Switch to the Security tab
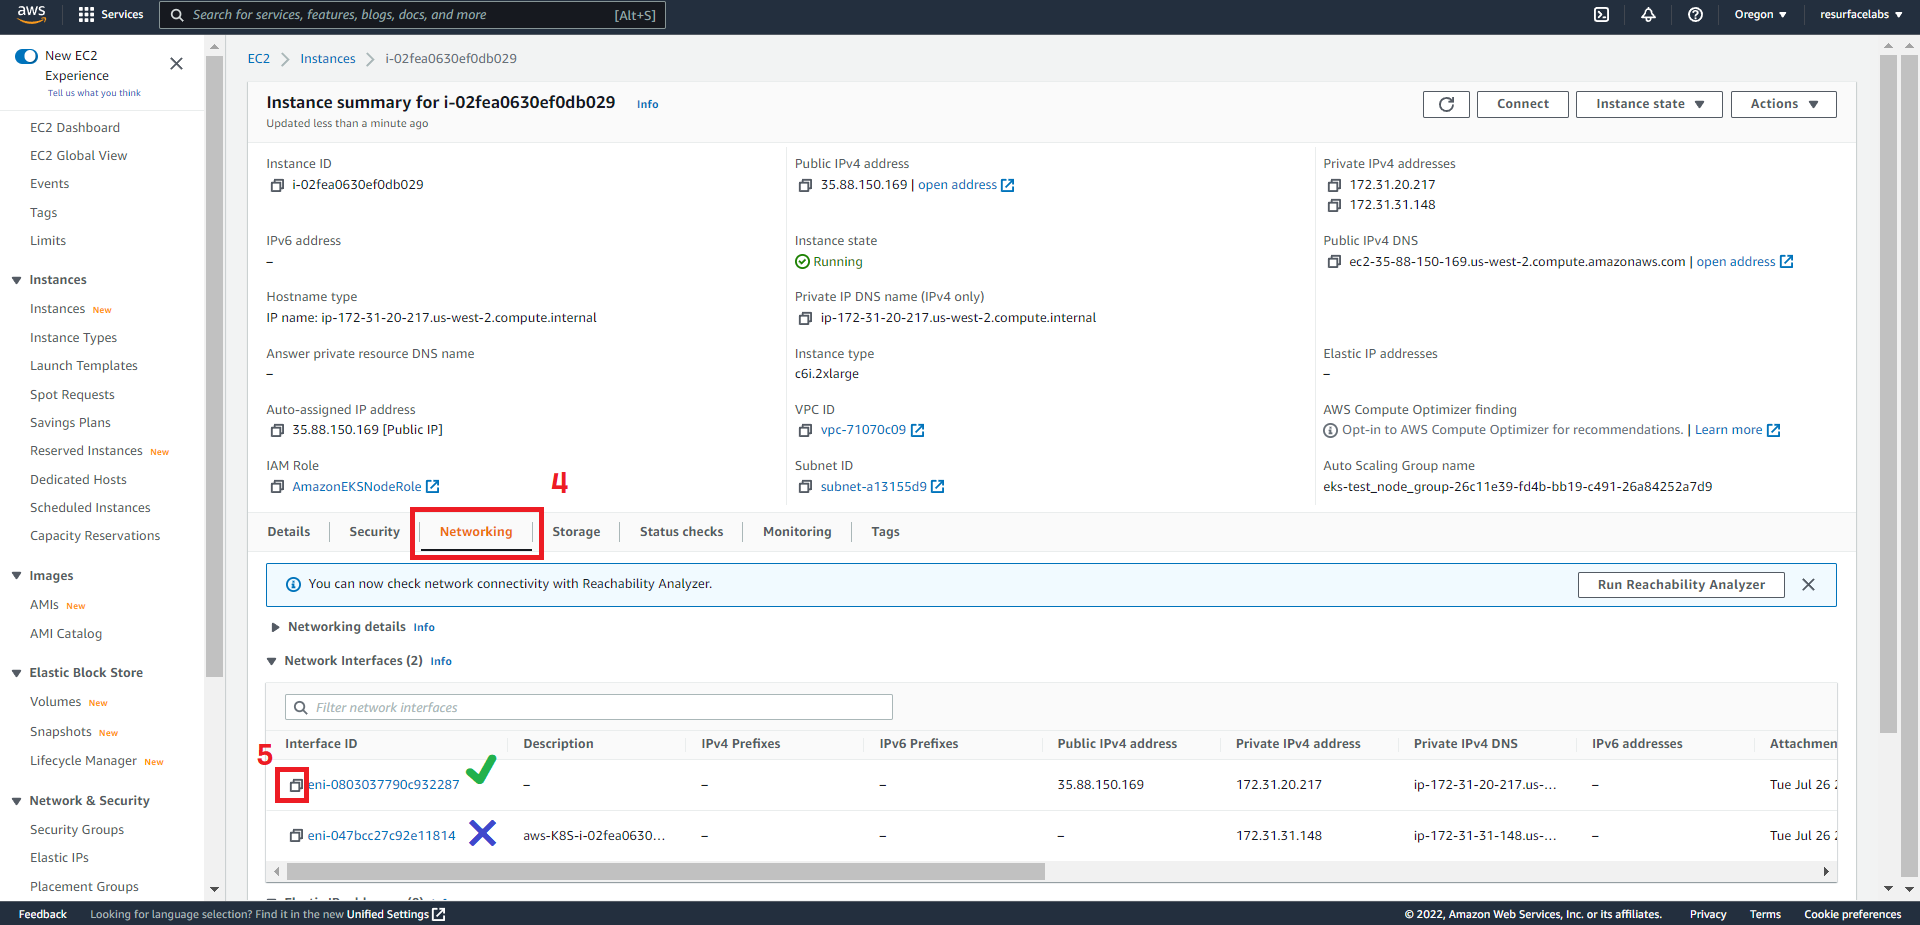Screen dimensions: 1920x925 click(374, 532)
